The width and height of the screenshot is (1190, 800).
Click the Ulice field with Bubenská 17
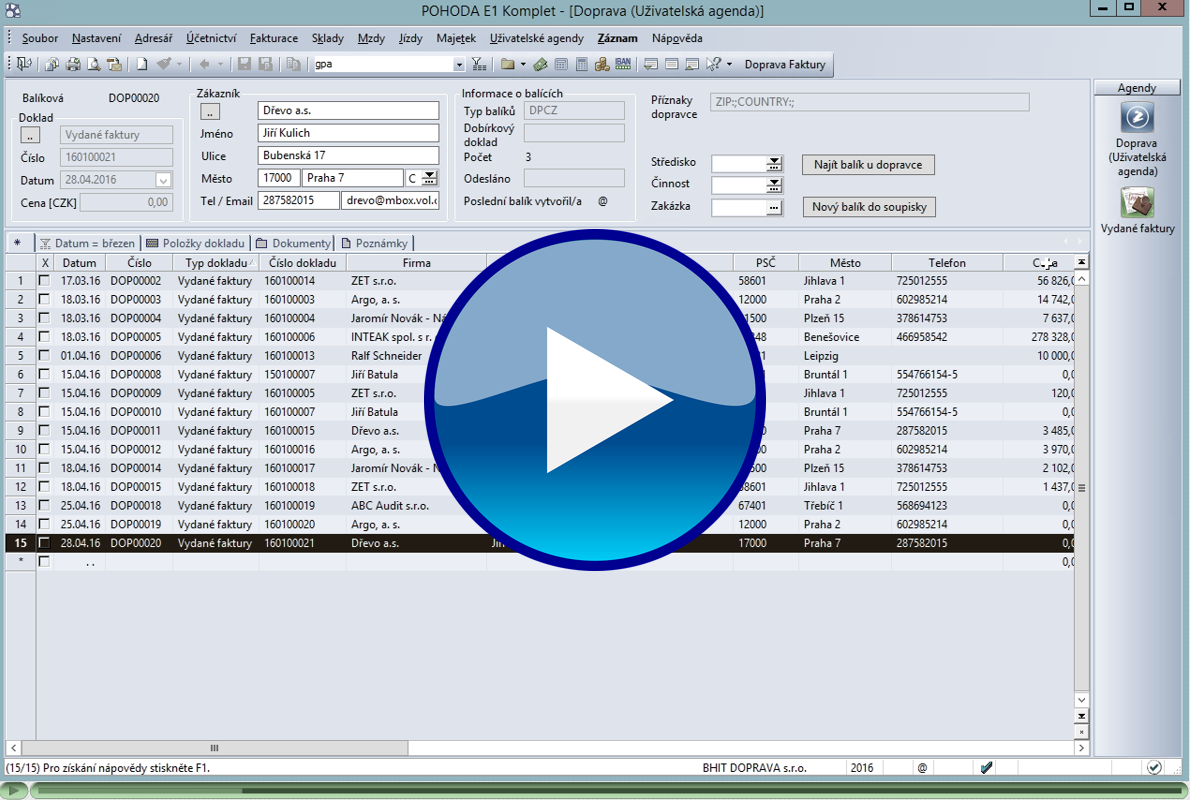(x=348, y=156)
